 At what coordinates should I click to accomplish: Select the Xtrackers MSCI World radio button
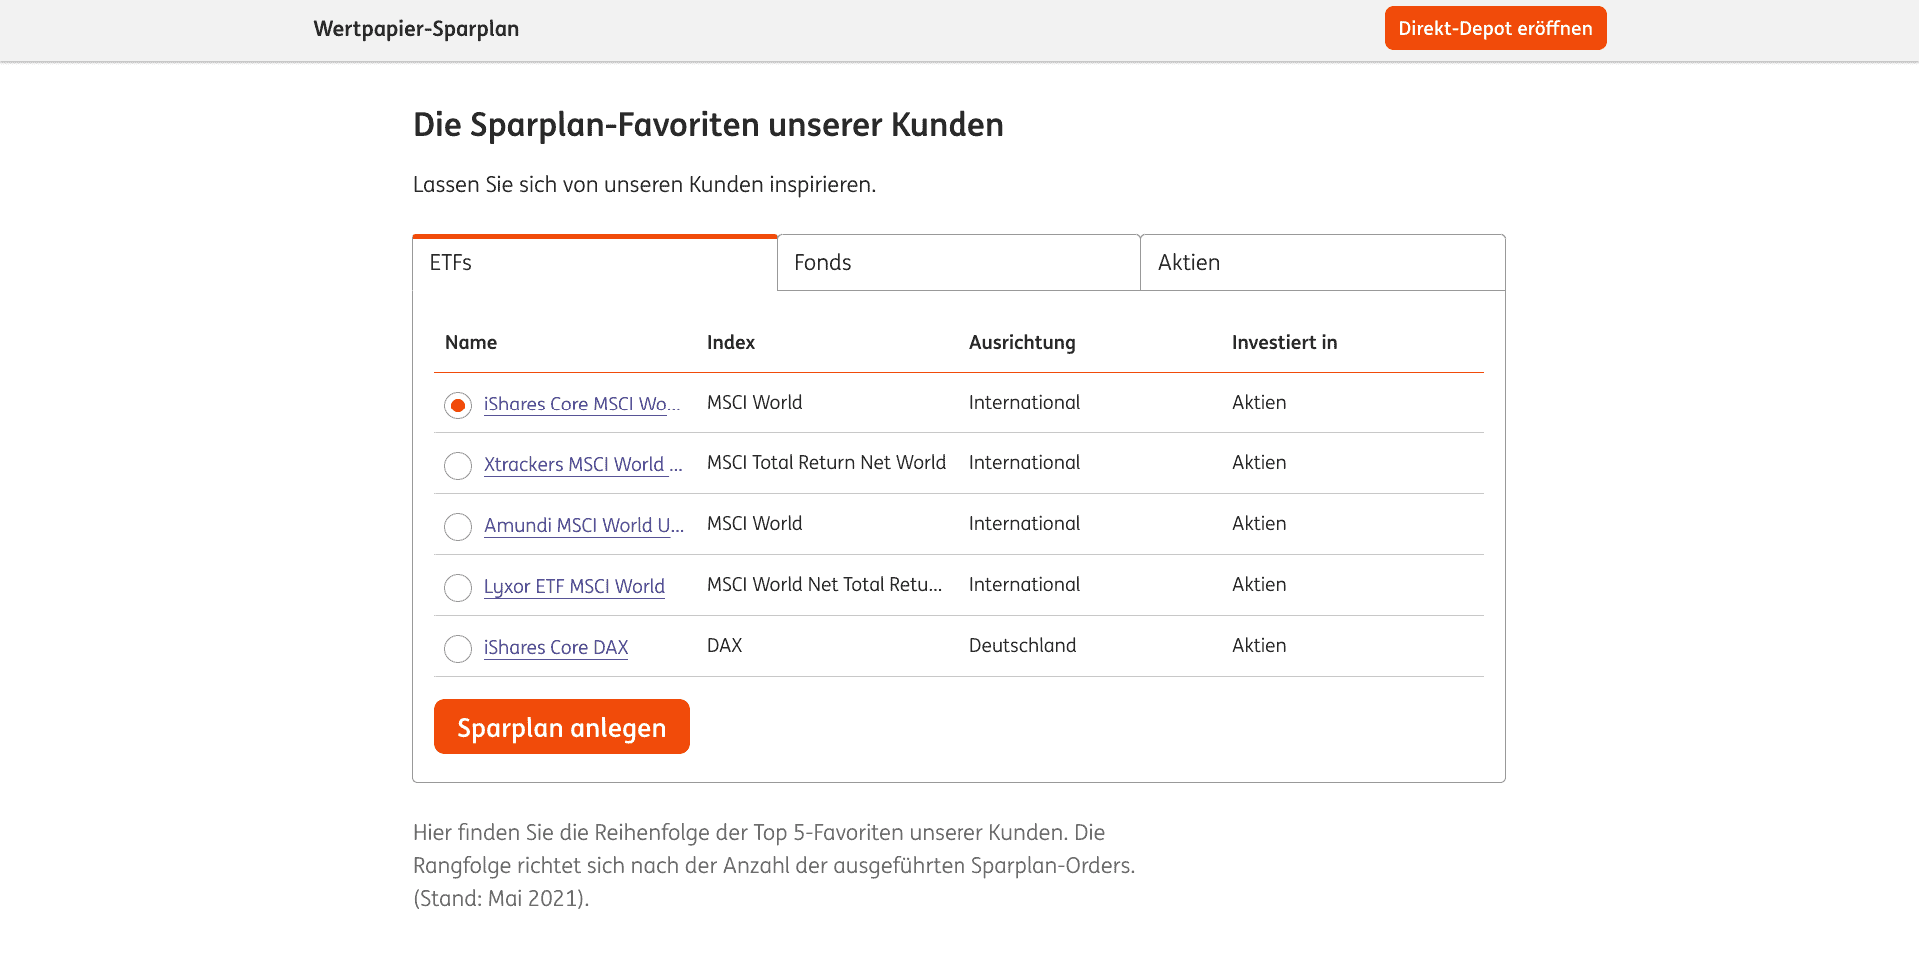[x=458, y=466]
